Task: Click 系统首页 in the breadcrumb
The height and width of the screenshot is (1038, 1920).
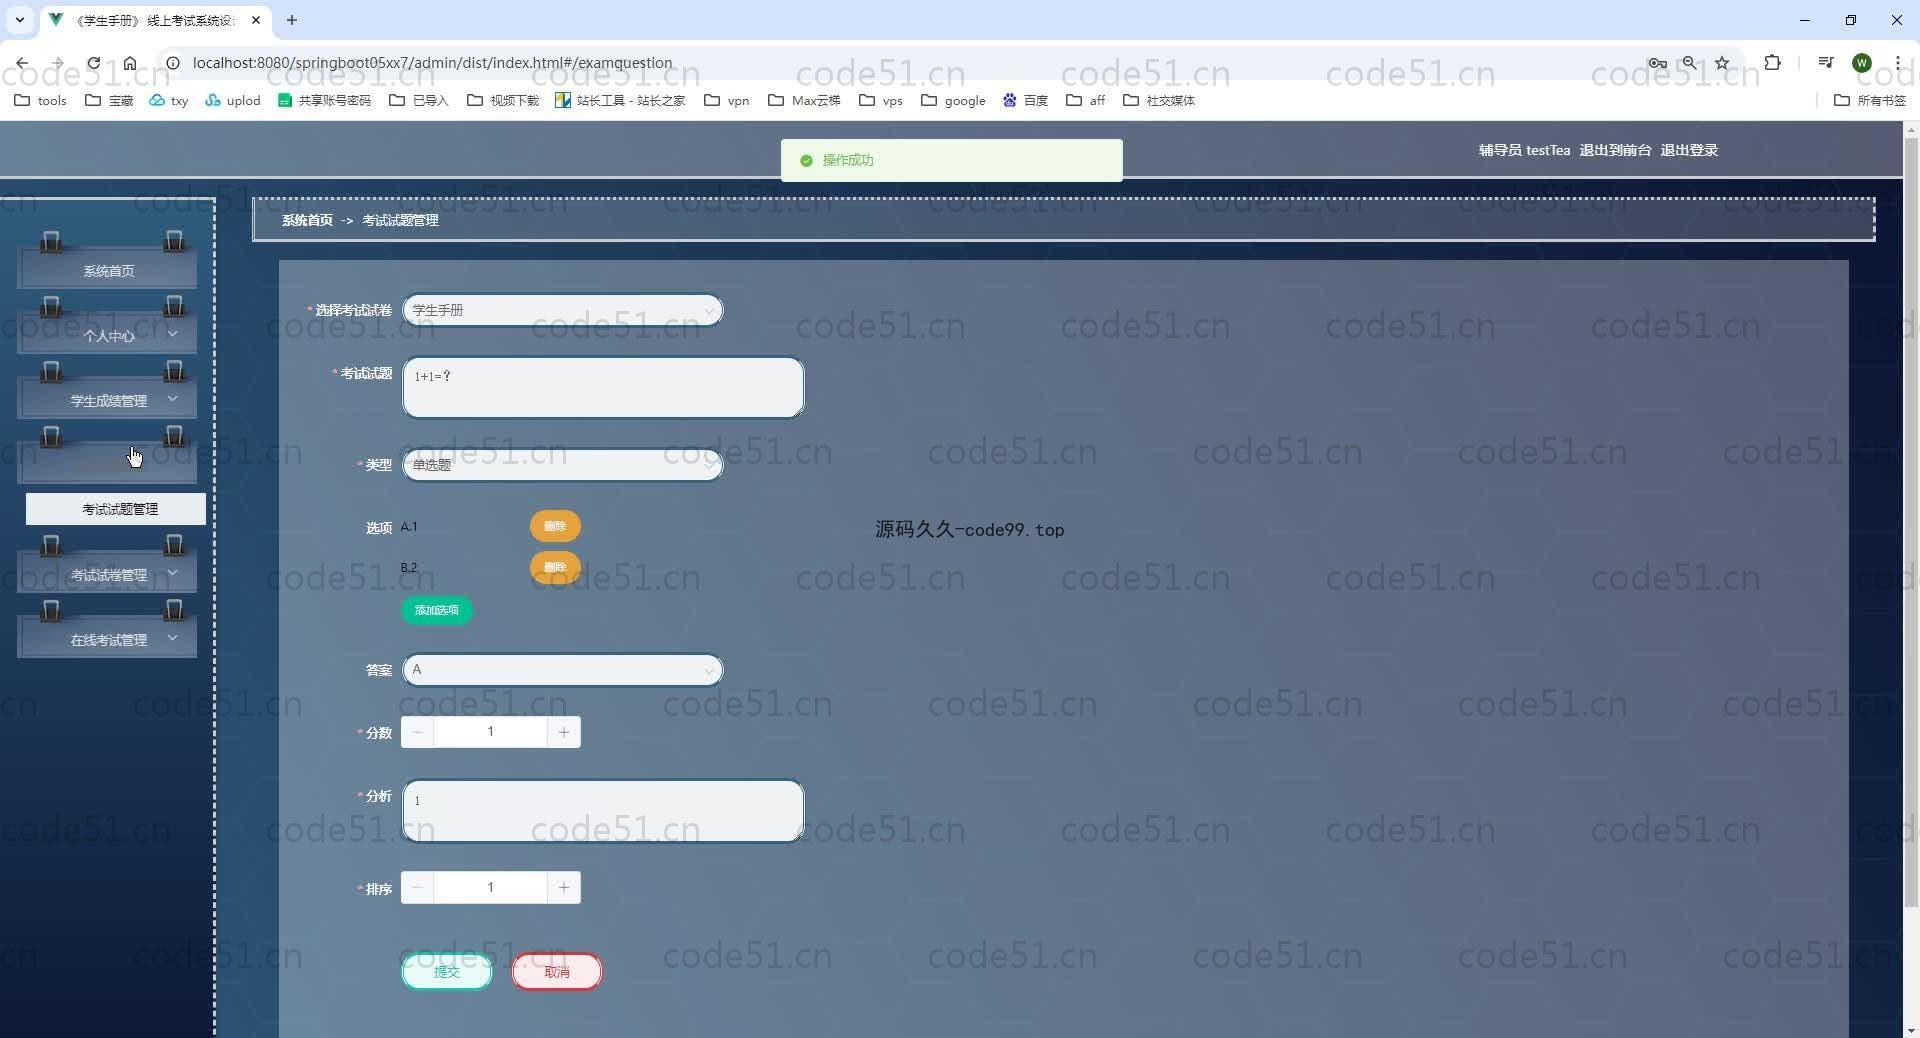Action: coord(307,220)
